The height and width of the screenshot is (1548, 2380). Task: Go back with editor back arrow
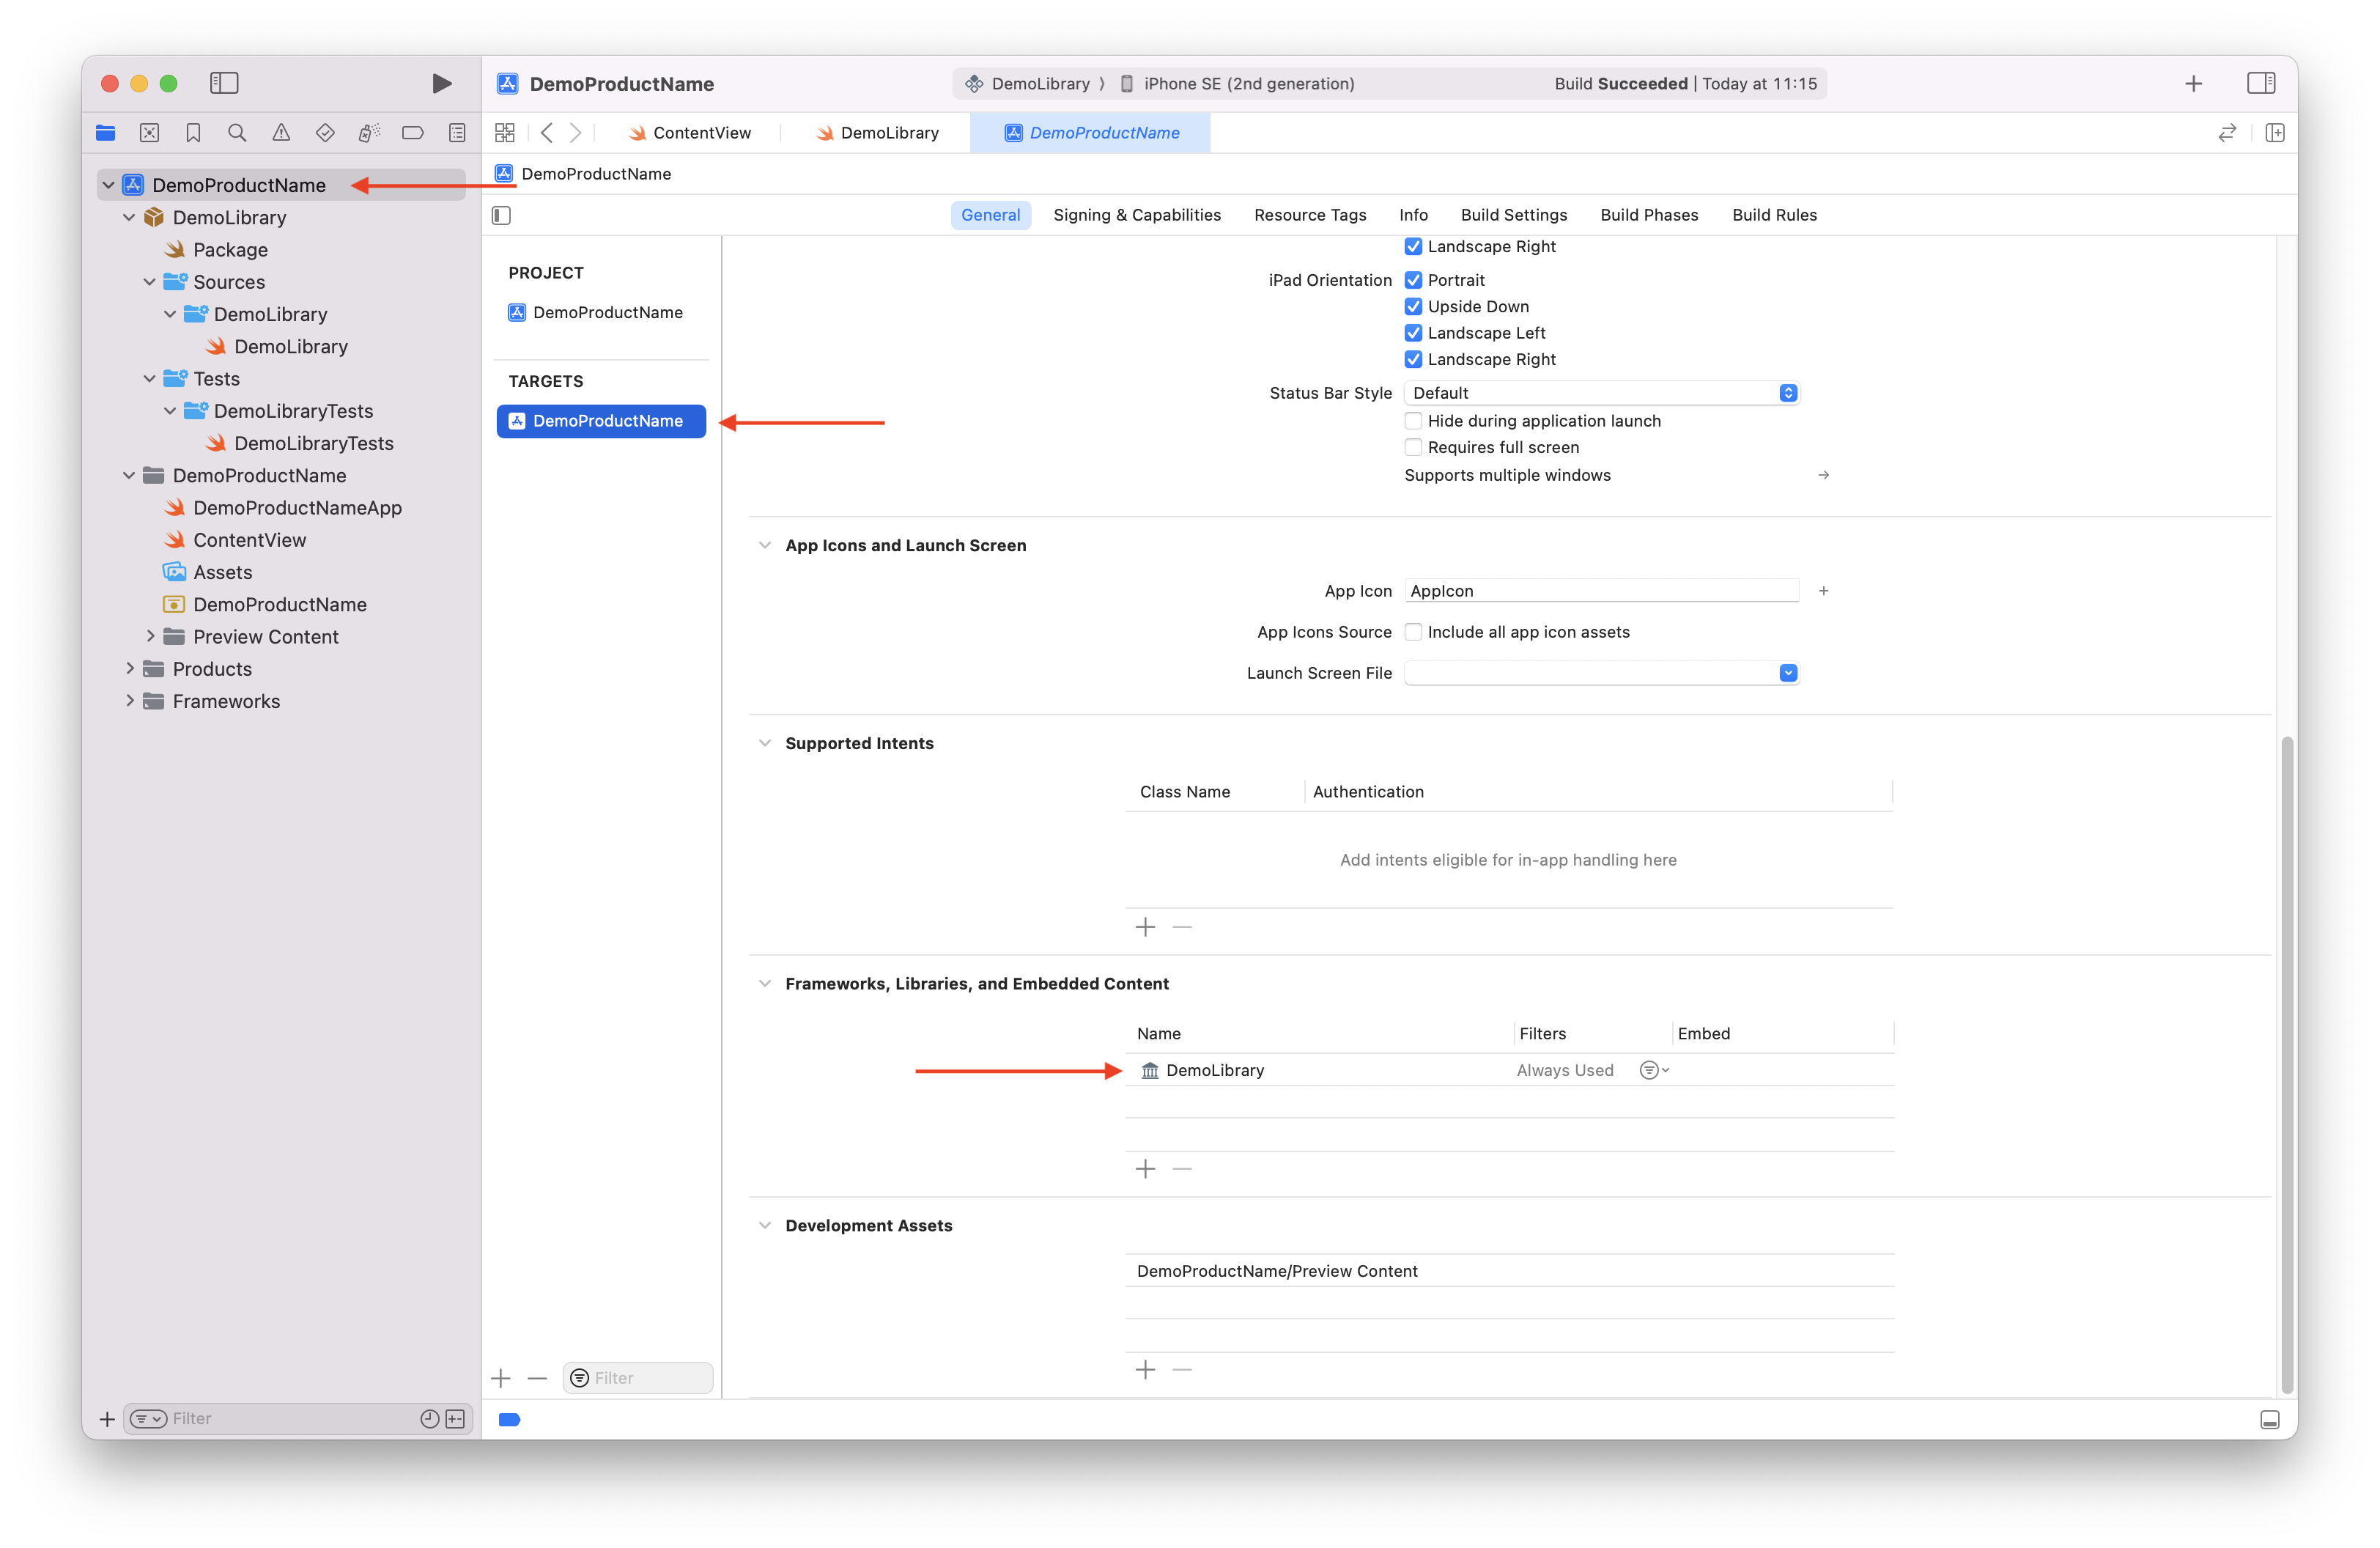pos(546,132)
